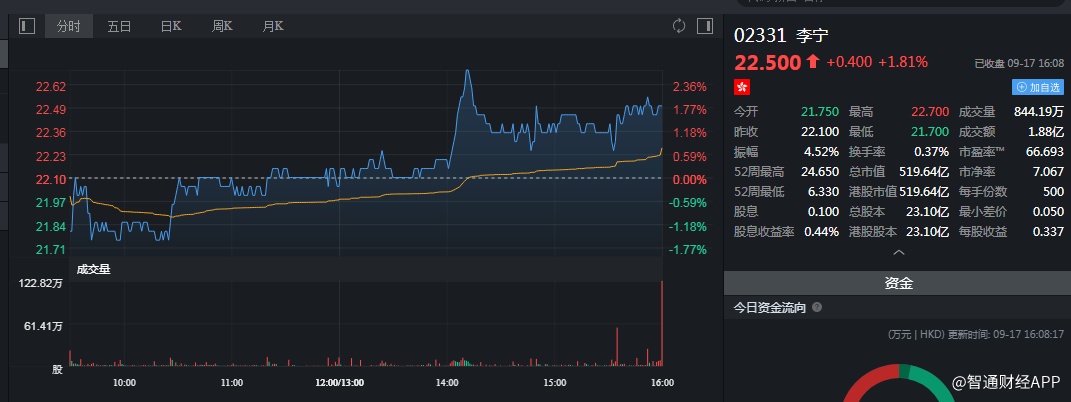Add stock to watchlist with 加自选
Viewport: 1071px width, 402px height.
[1038, 87]
